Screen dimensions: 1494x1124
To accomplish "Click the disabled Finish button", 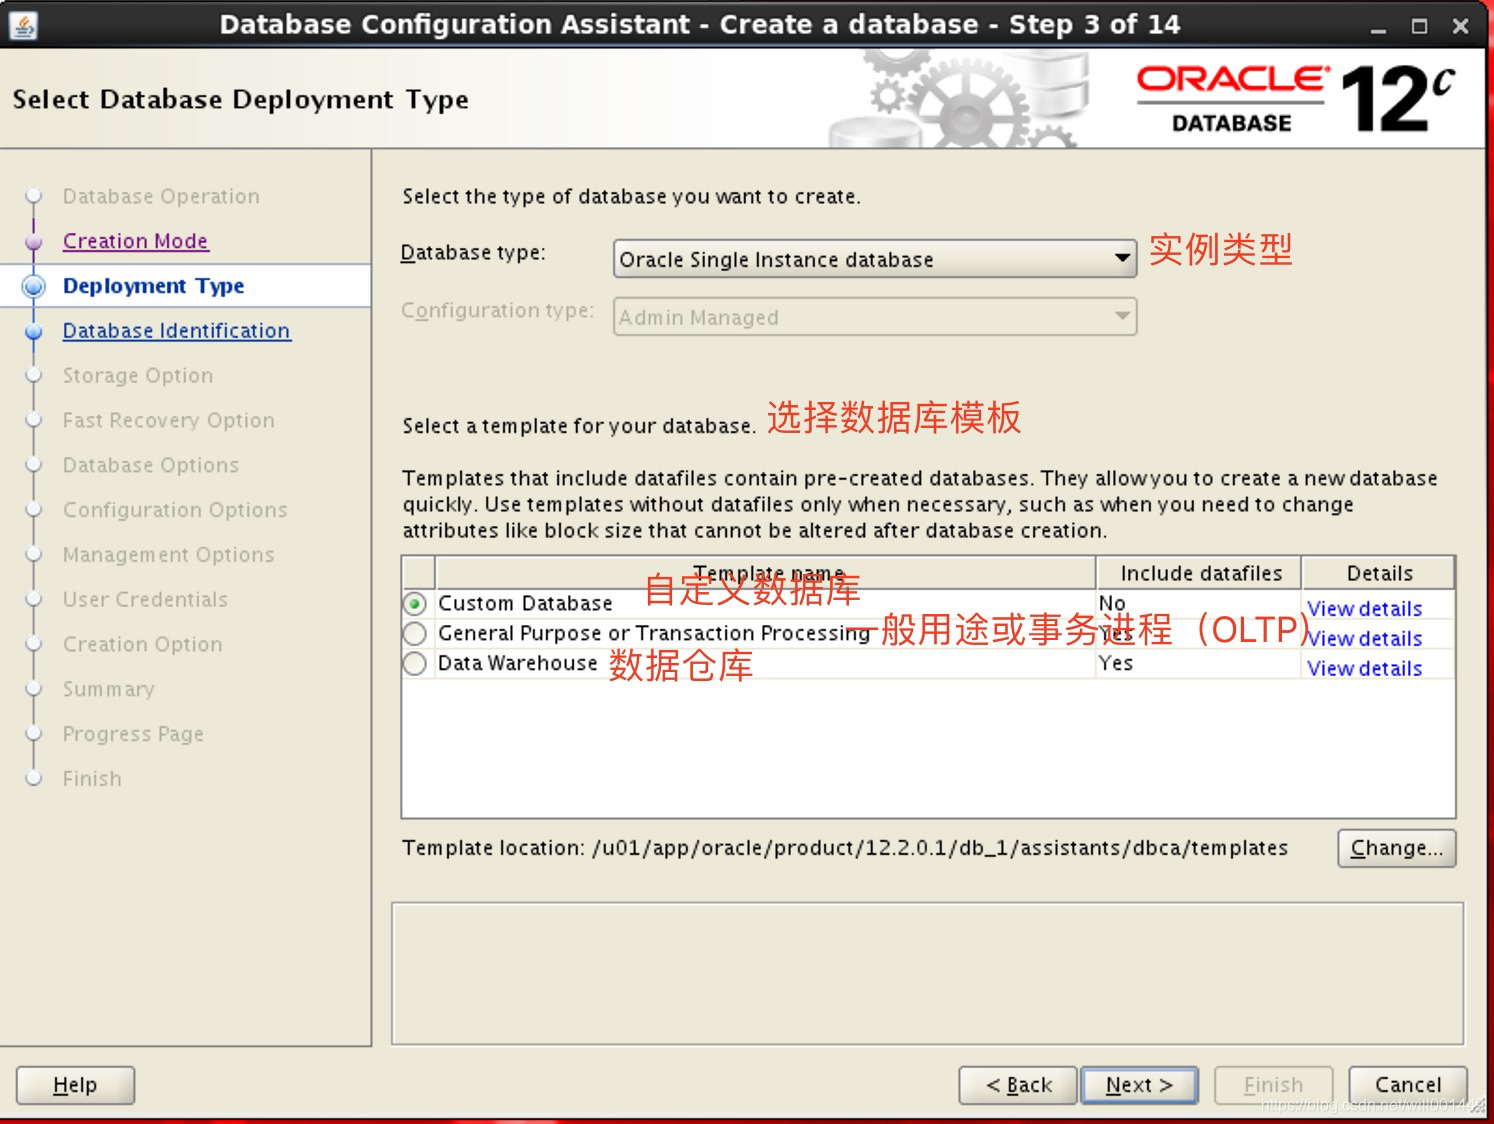I will point(1273,1085).
